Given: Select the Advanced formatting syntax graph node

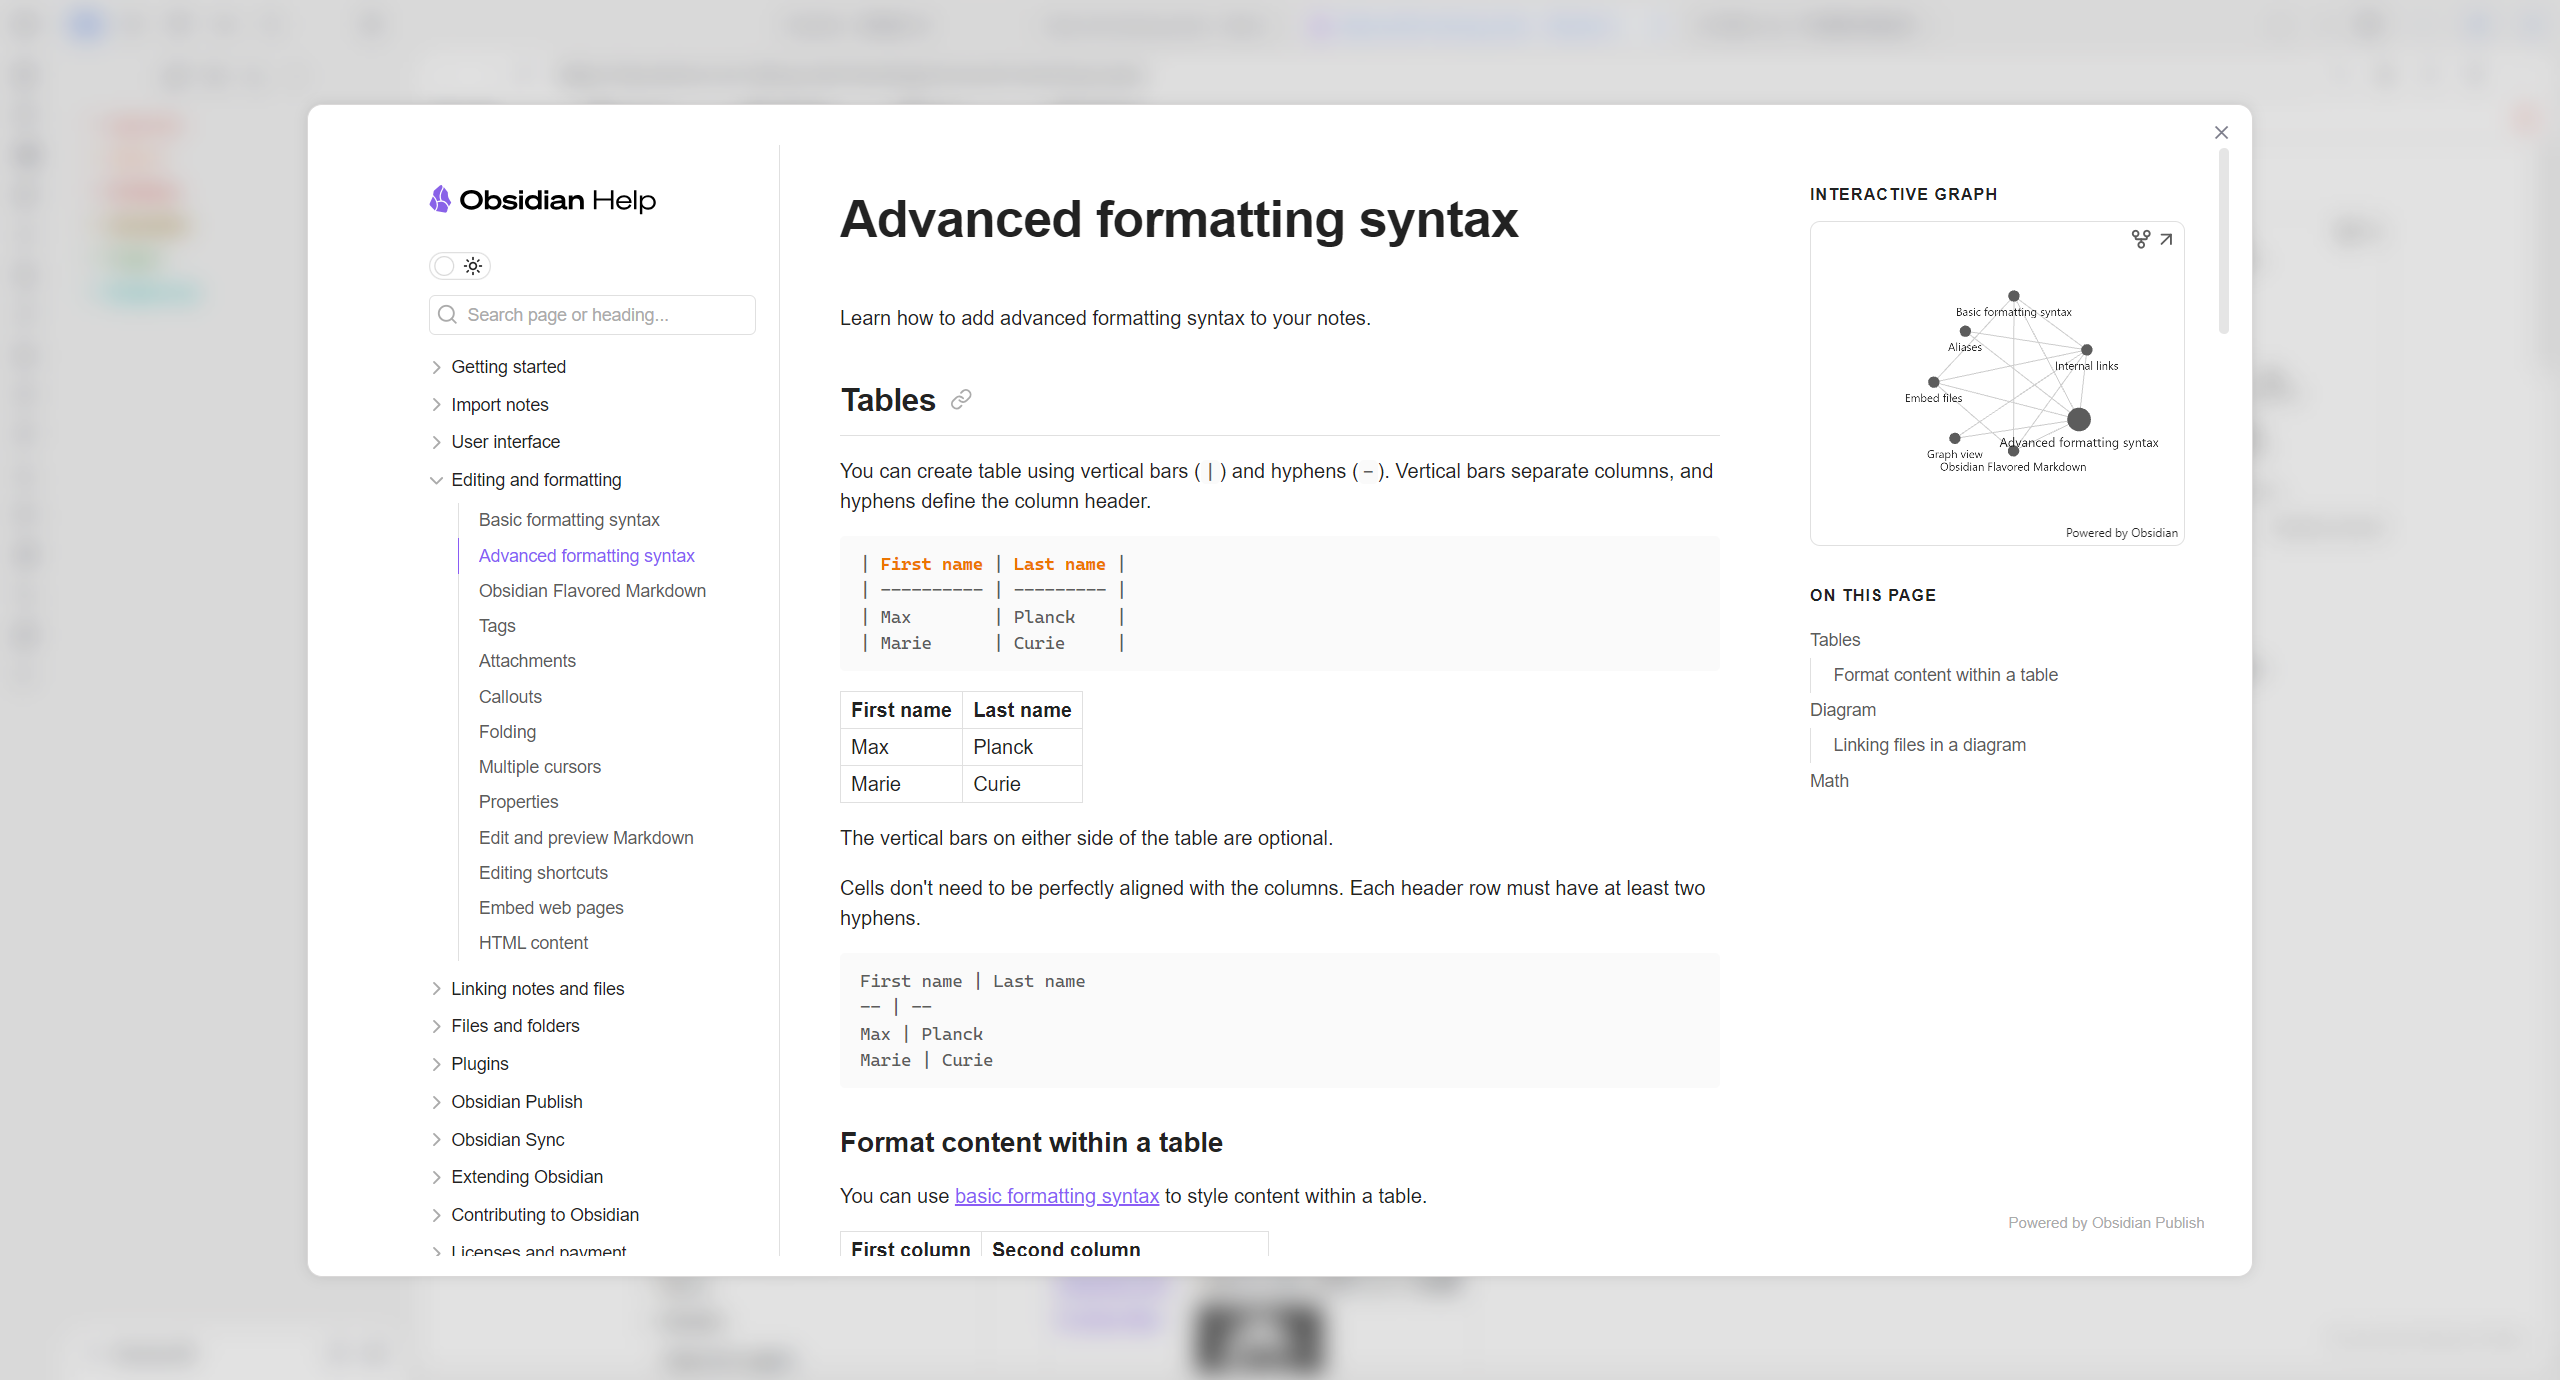Looking at the screenshot, I should pos(2080,420).
